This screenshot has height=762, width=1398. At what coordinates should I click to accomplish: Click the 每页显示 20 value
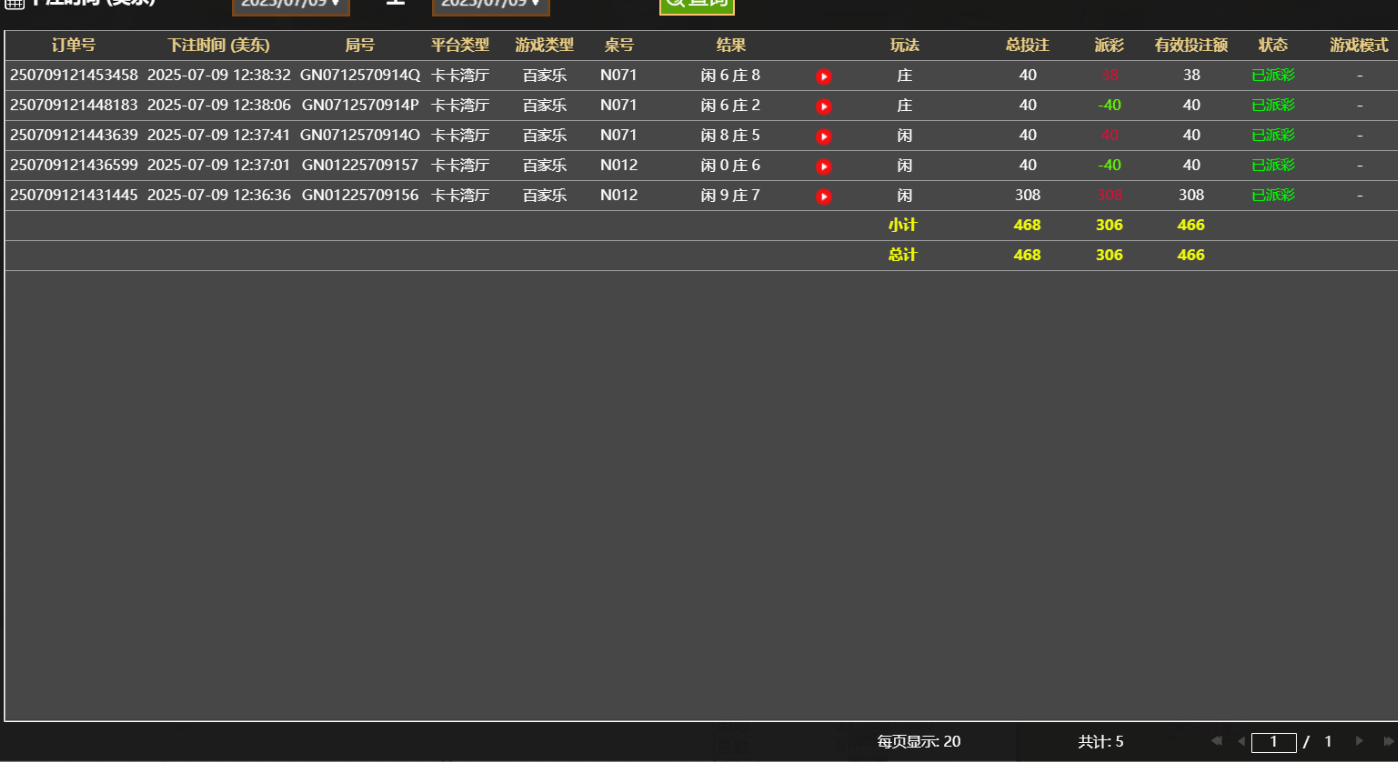951,741
